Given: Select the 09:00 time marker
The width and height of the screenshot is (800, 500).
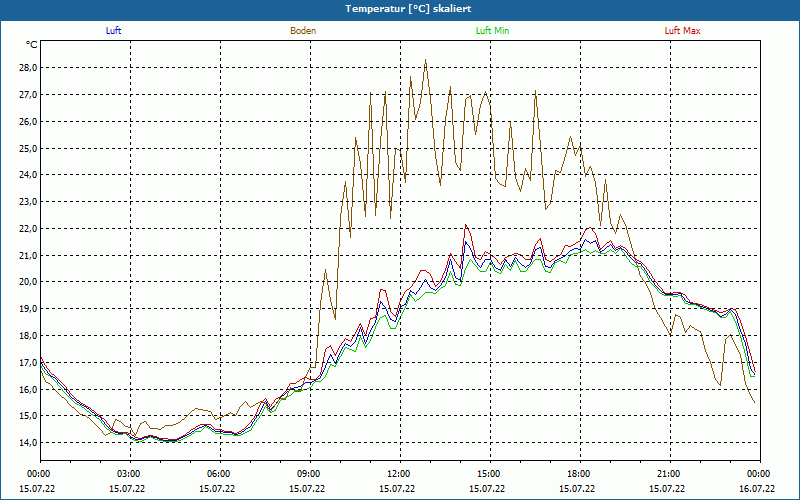Looking at the screenshot, I should tap(309, 474).
